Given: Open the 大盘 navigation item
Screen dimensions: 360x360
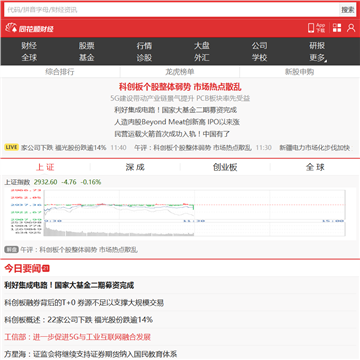Looking at the screenshot, I should point(202,46).
